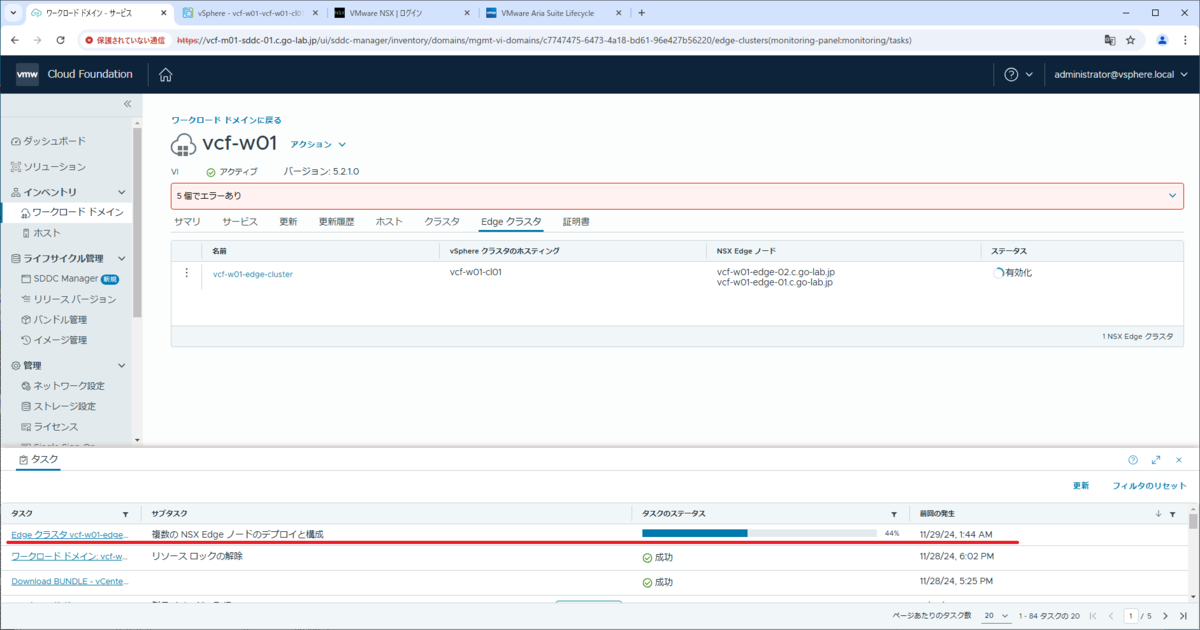1200x630 pixels.
Task: Change tasks-per-page dropdown showing 20
Action: click(x=994, y=616)
